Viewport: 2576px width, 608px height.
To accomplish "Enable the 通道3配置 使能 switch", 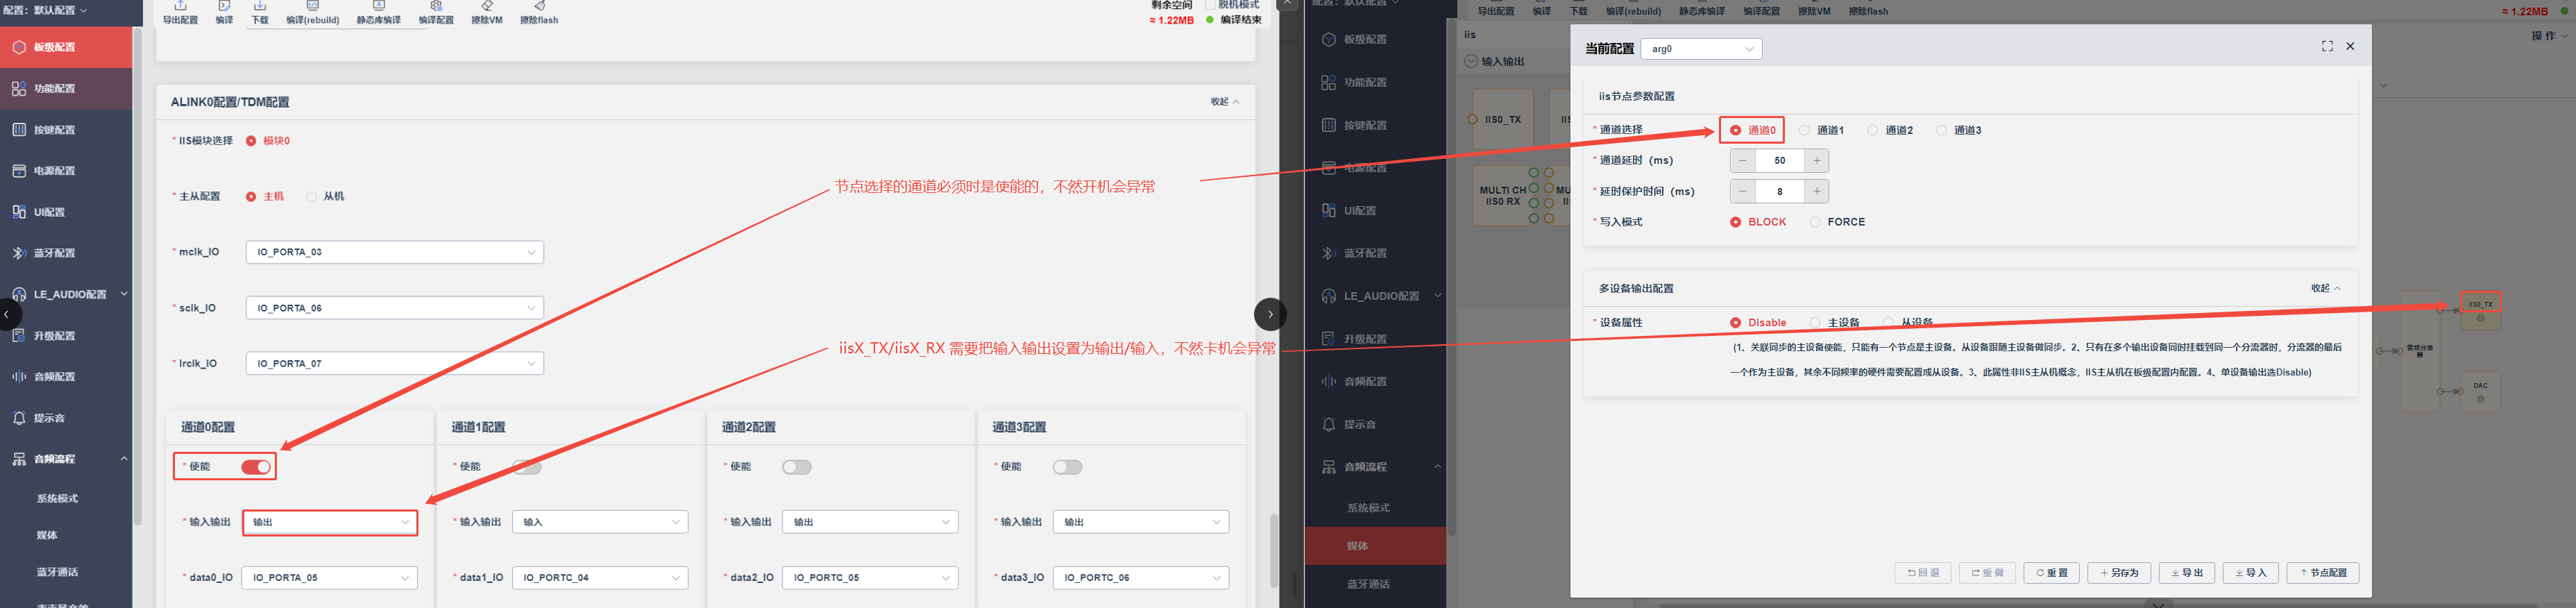I will point(1068,467).
